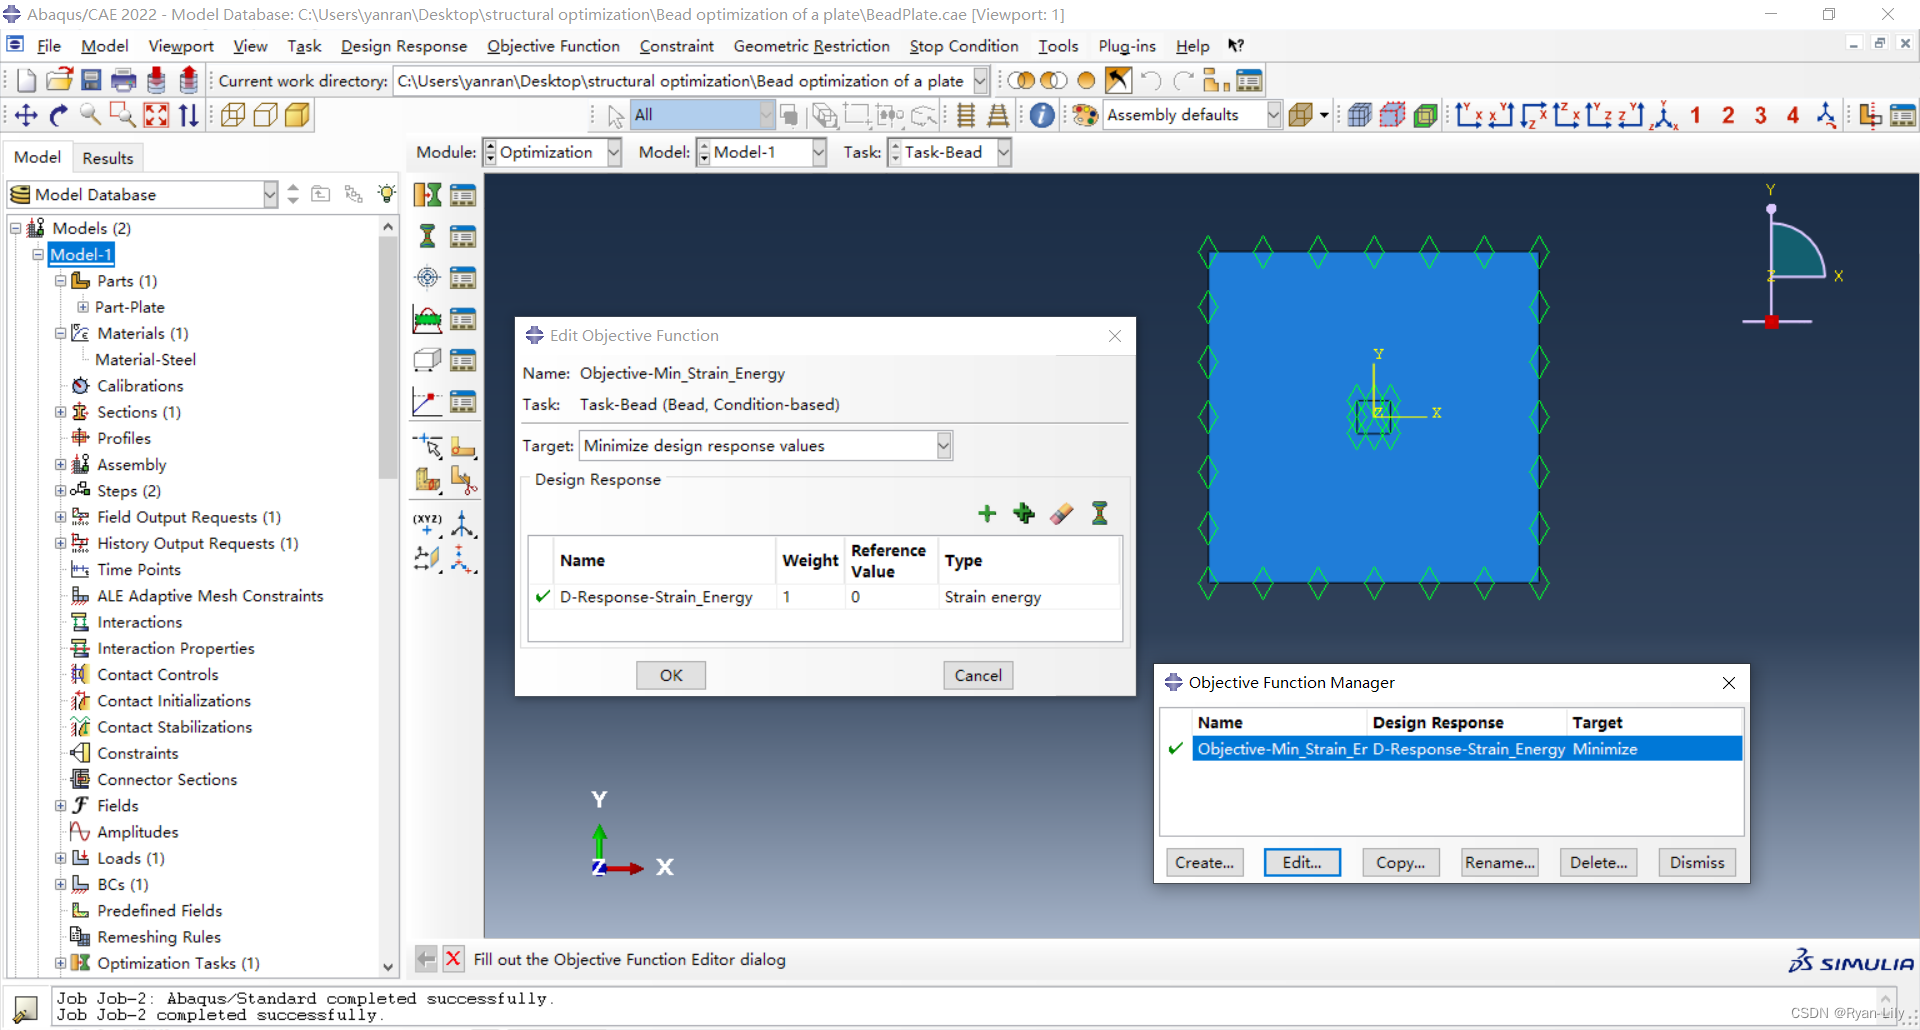The width and height of the screenshot is (1920, 1030).
Task: Select the Magnify View tool
Action: click(91, 115)
